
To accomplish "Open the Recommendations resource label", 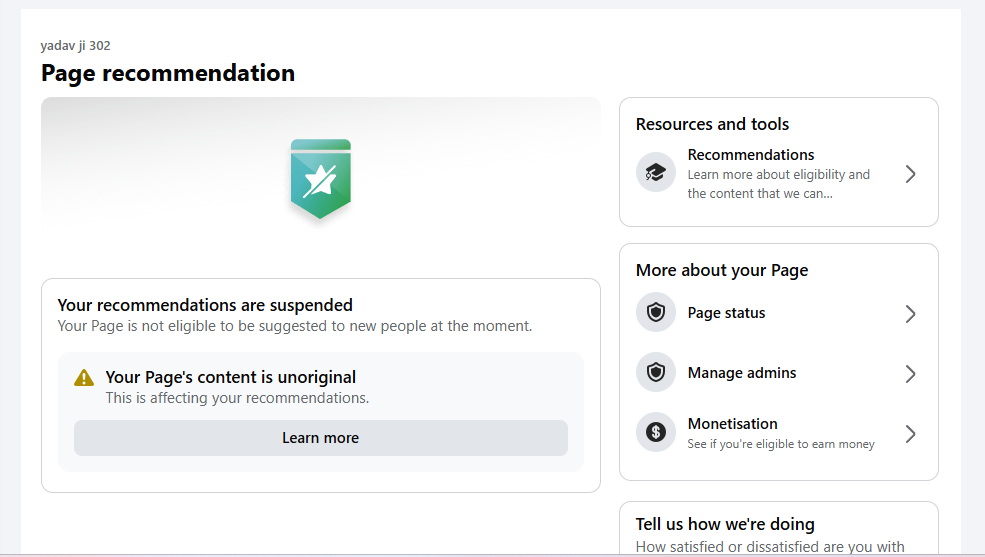I will coord(751,155).
